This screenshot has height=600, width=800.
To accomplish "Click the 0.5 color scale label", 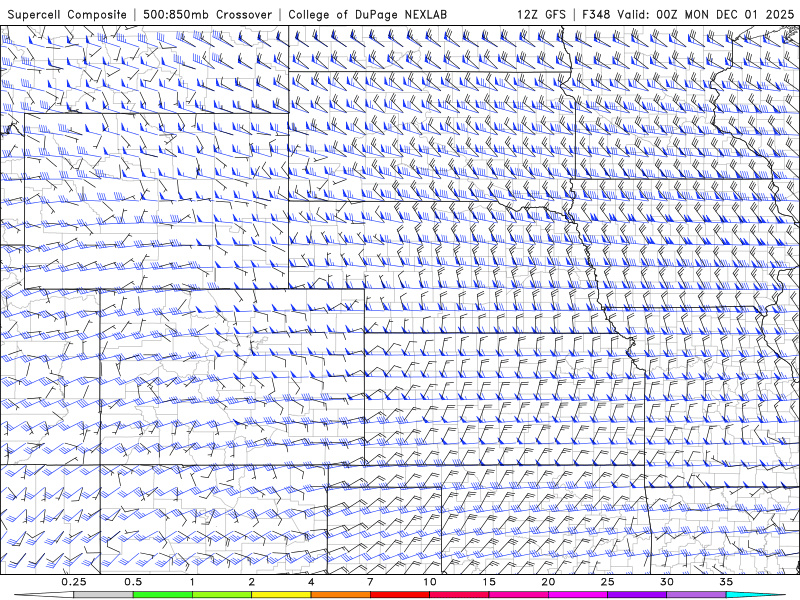I will tap(133, 582).
